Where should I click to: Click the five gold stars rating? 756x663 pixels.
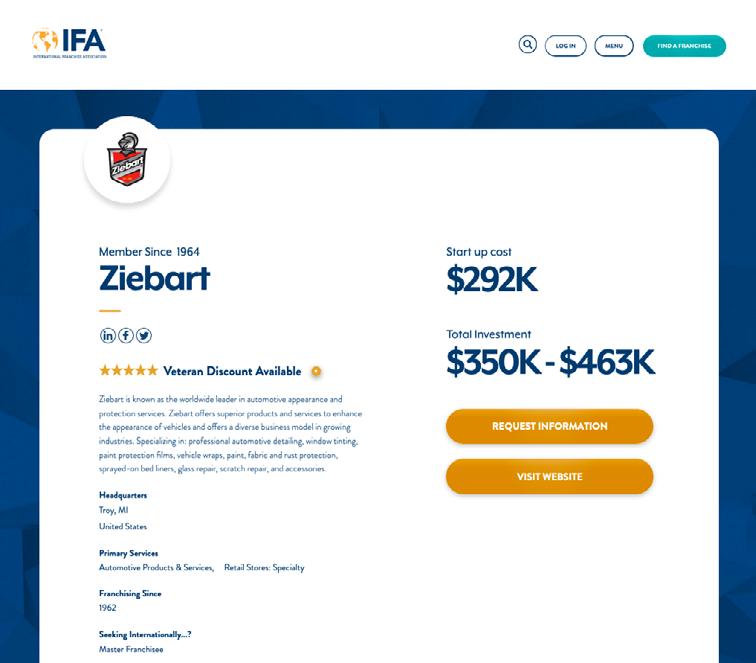[x=128, y=371]
